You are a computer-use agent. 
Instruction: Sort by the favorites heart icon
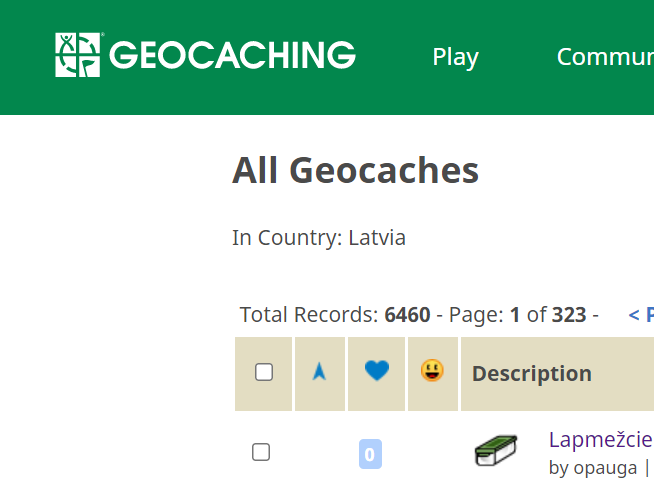[376, 372]
